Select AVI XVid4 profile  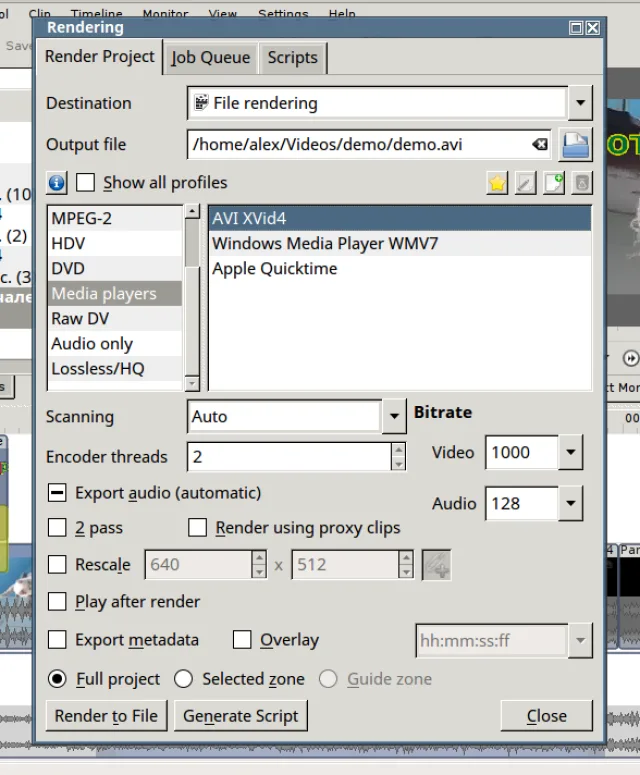400,218
